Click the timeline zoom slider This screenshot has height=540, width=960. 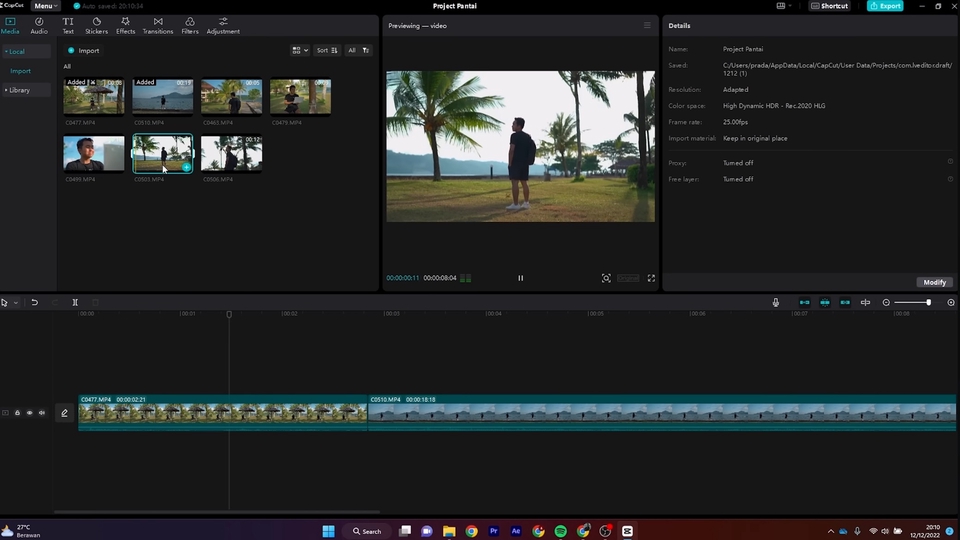tap(913, 302)
